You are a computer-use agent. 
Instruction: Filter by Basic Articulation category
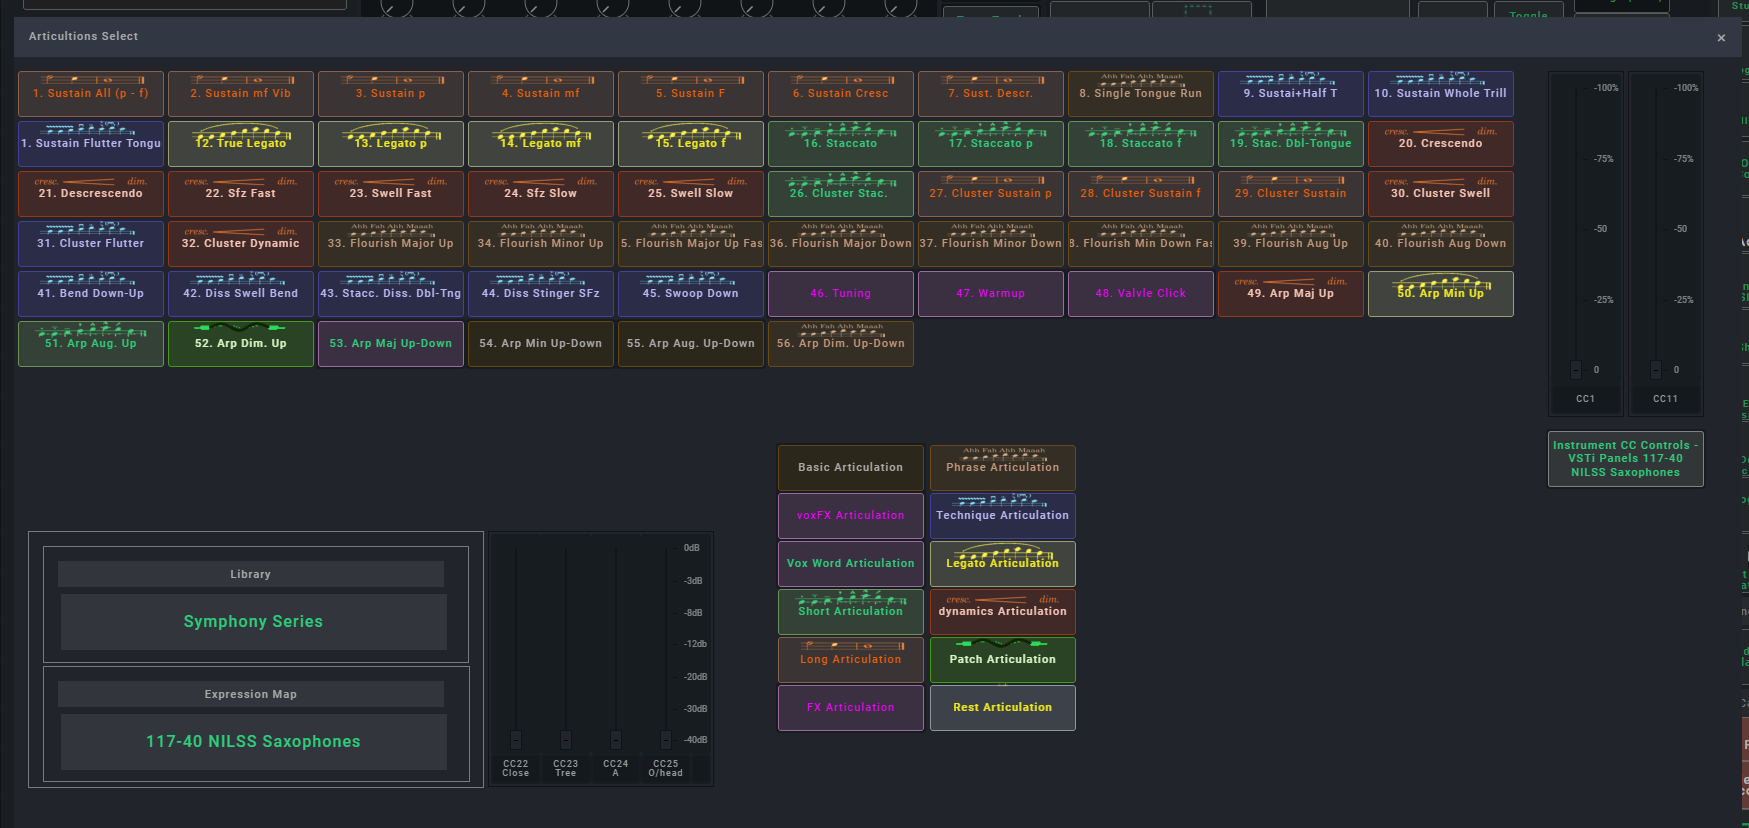pos(851,468)
